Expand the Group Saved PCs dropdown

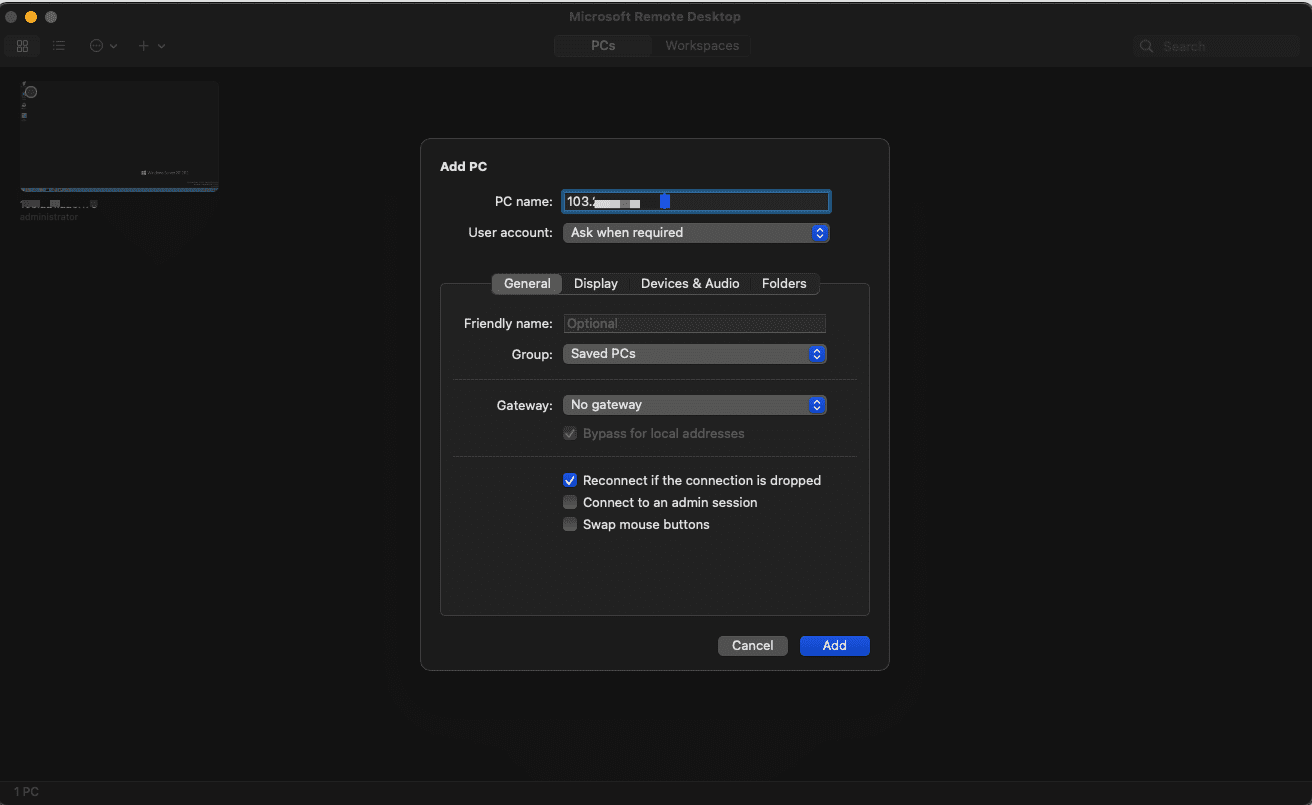[x=694, y=354]
